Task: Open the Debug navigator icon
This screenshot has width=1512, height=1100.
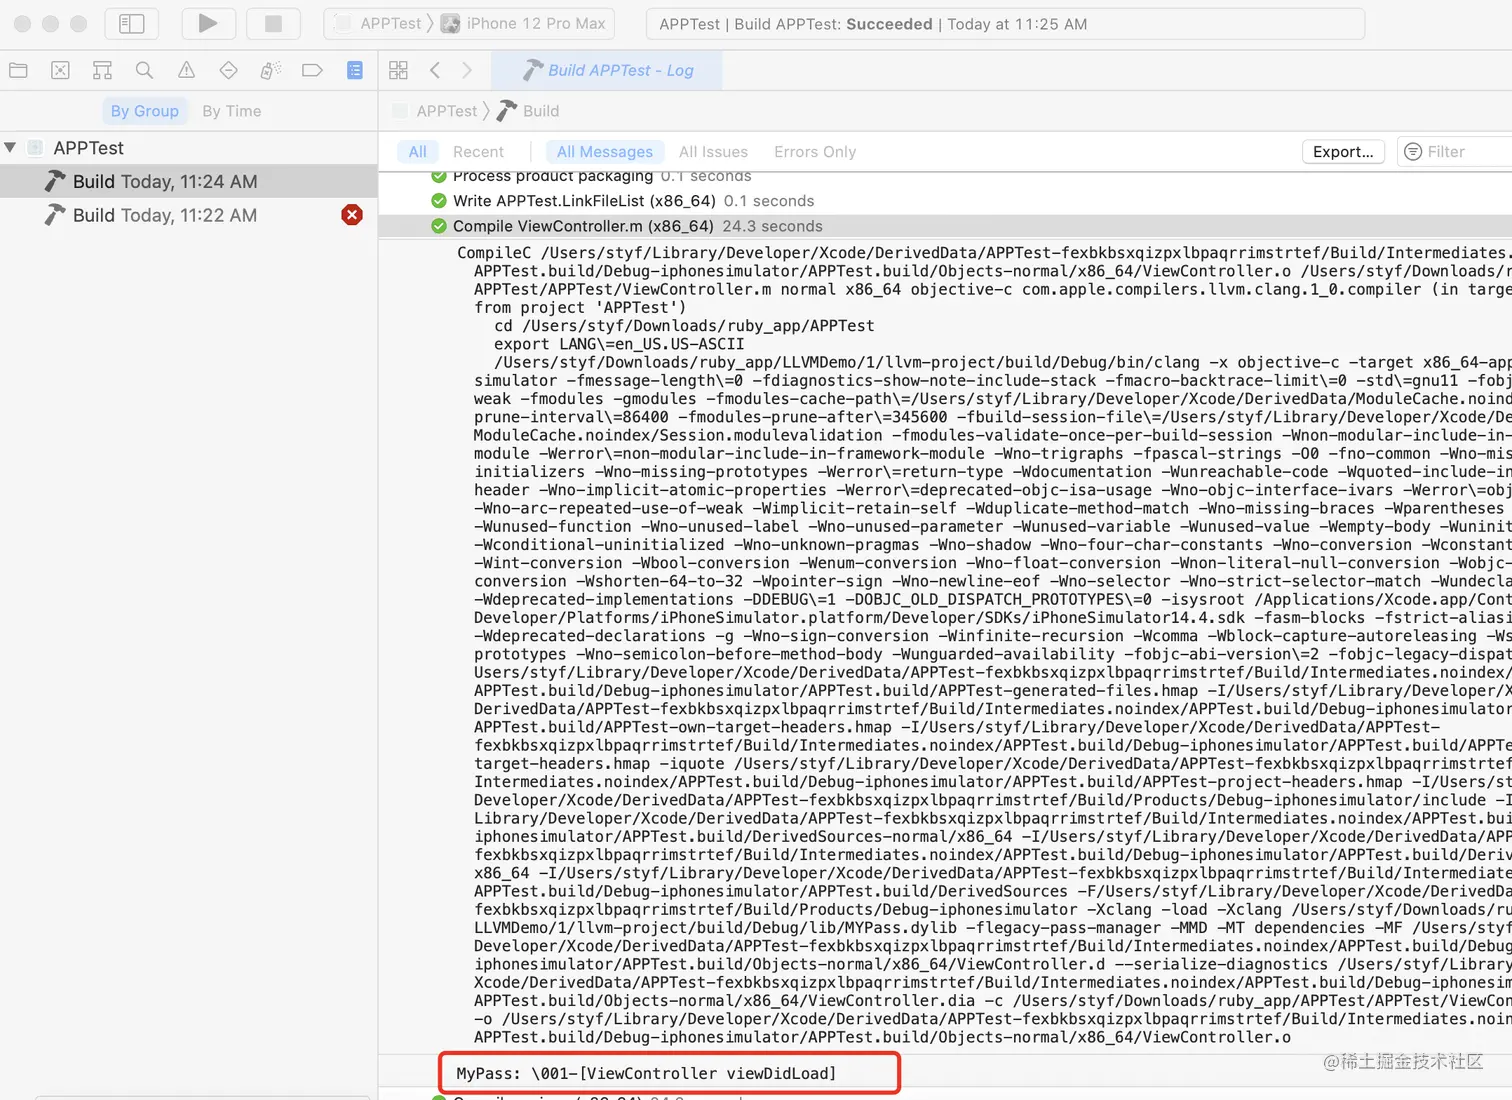Action: point(270,70)
